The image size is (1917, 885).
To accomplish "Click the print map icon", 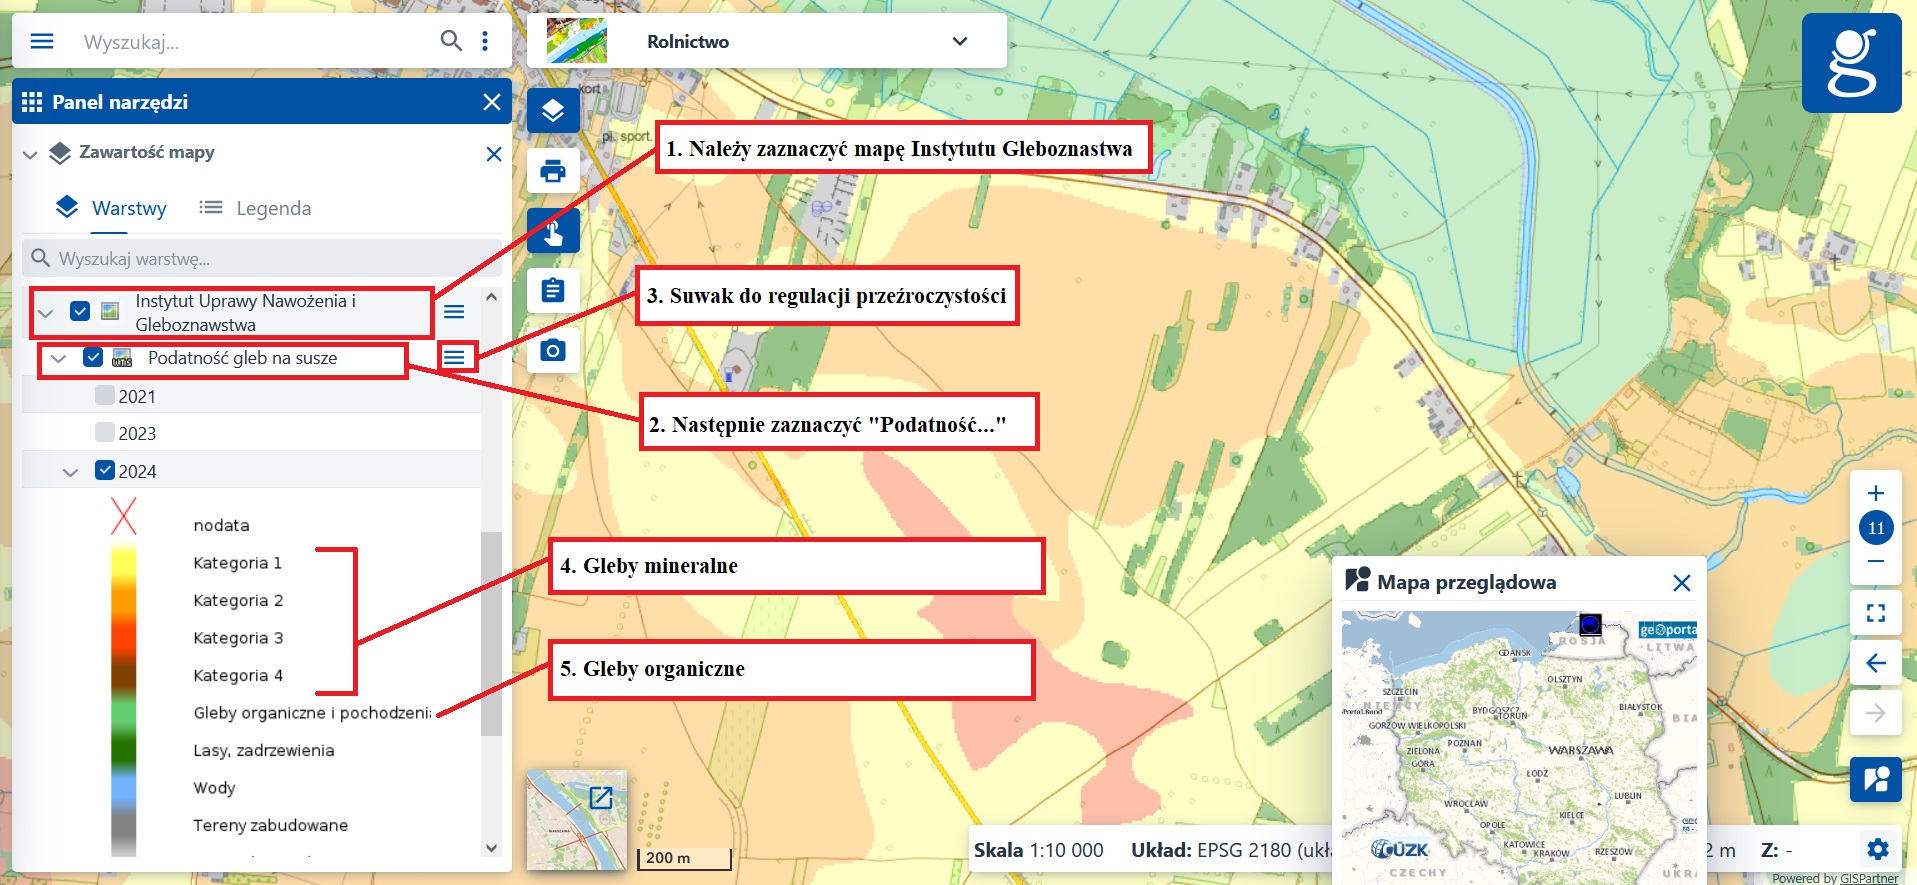I will point(553,171).
